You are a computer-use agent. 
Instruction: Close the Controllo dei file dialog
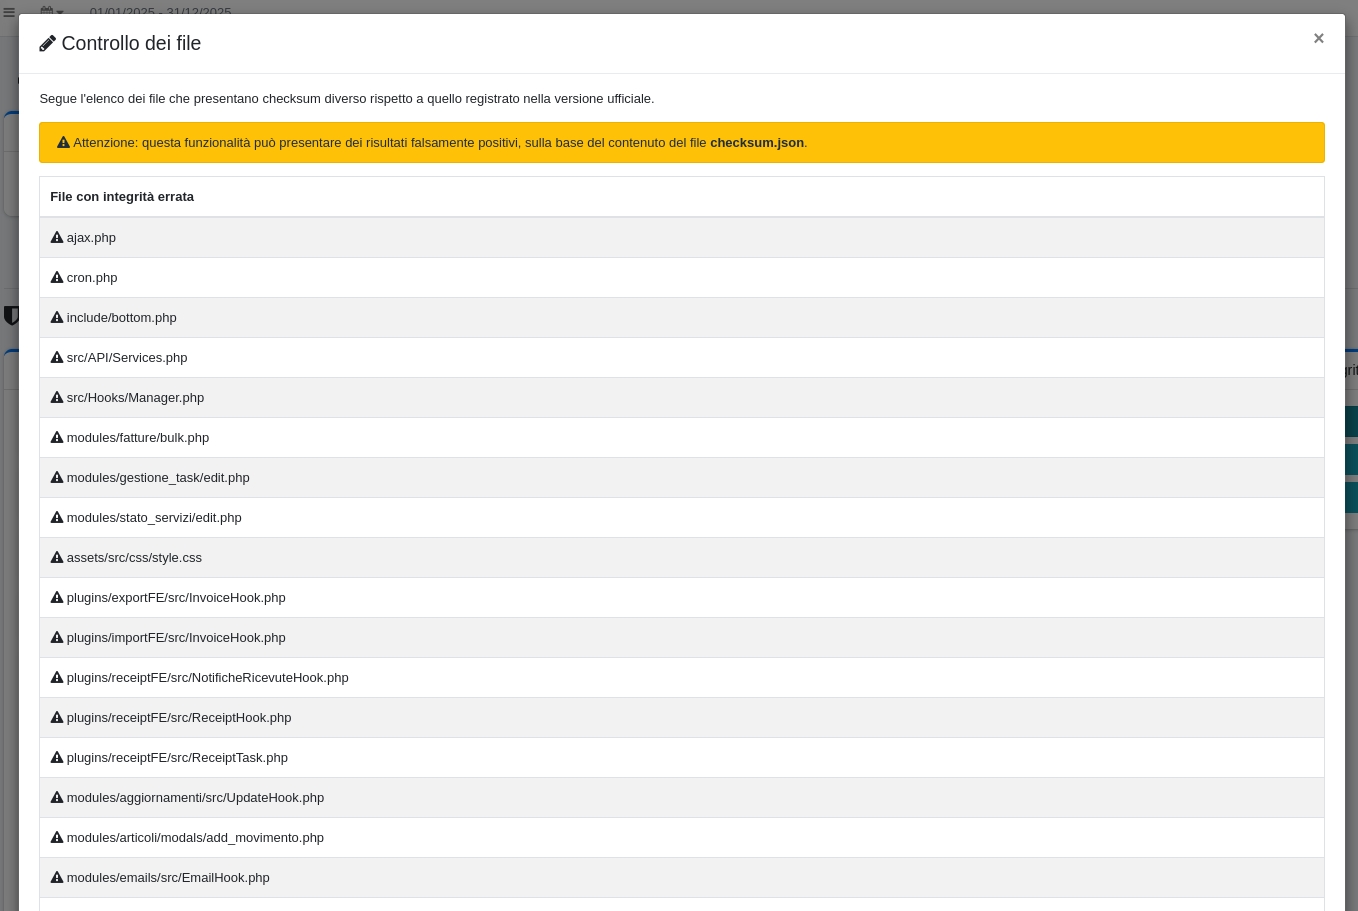pyautogui.click(x=1318, y=39)
